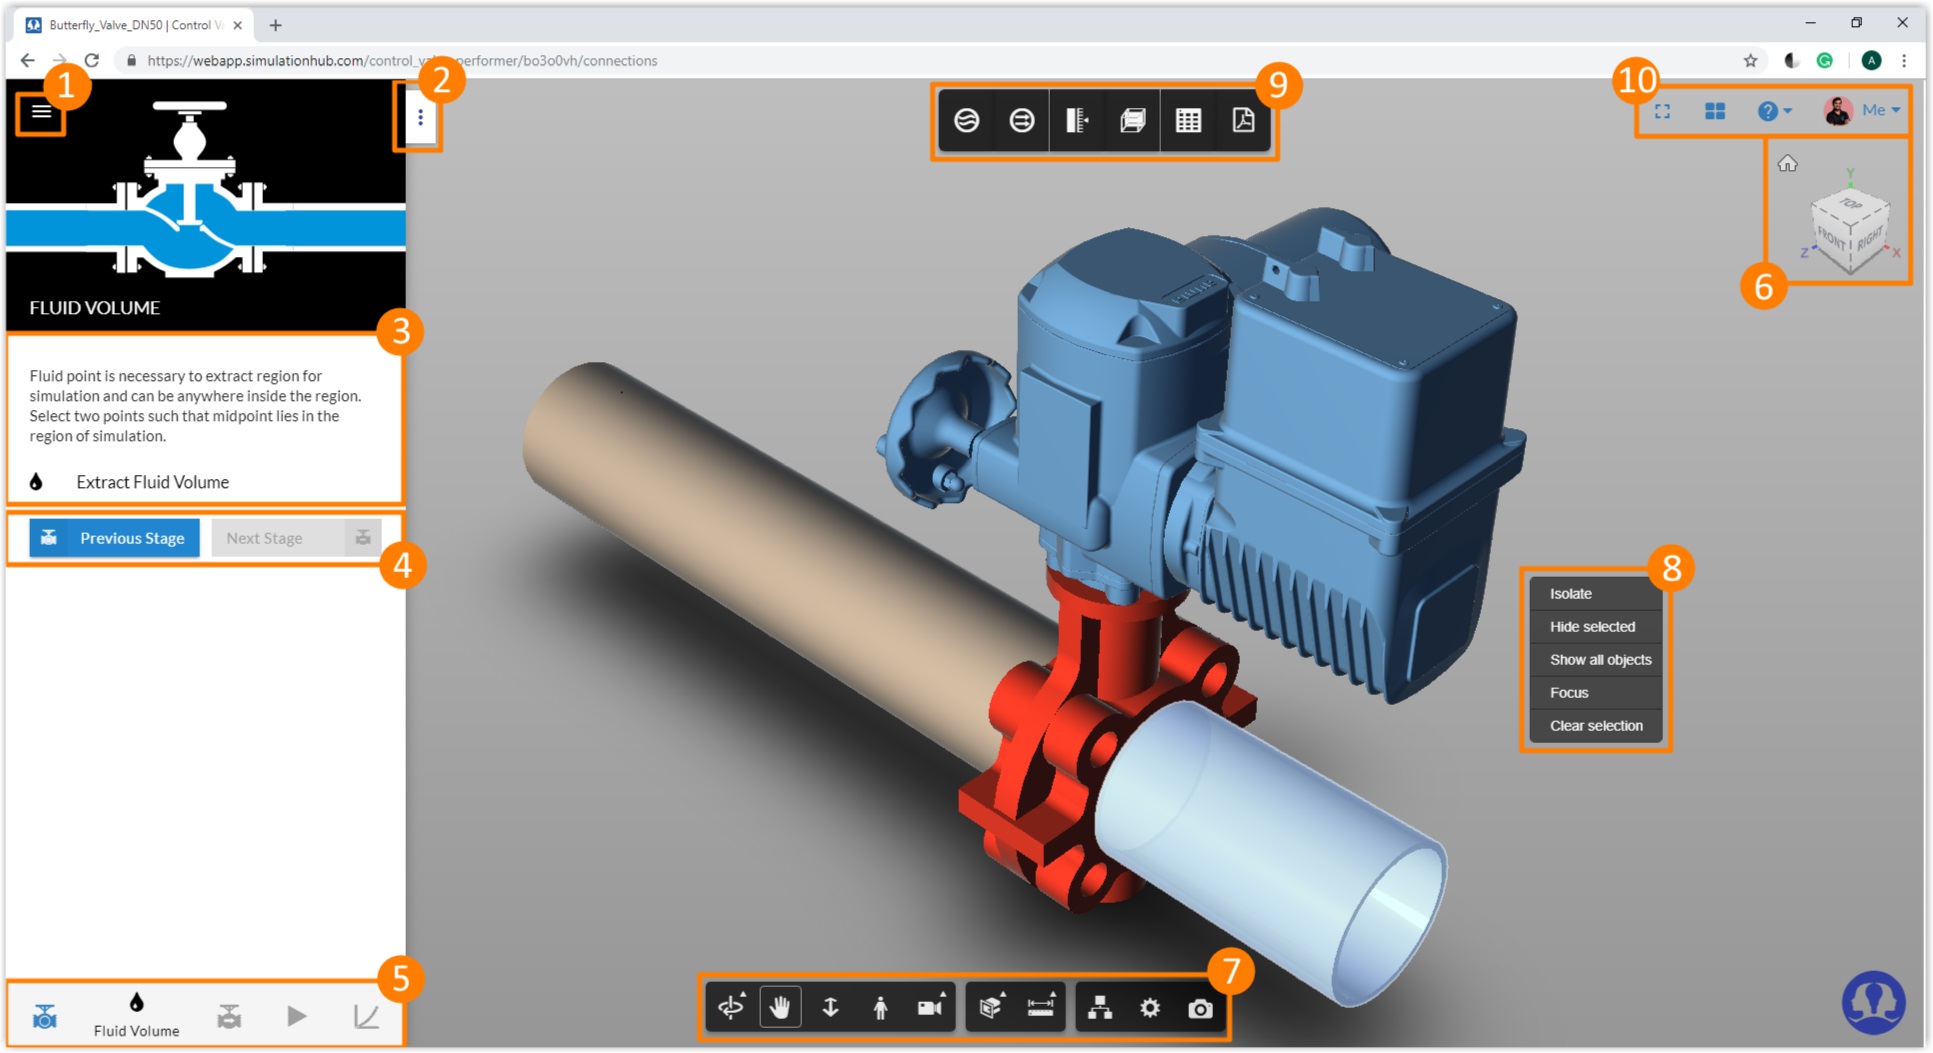Click the Previous Stage button
1933x1053 pixels.
[113, 537]
